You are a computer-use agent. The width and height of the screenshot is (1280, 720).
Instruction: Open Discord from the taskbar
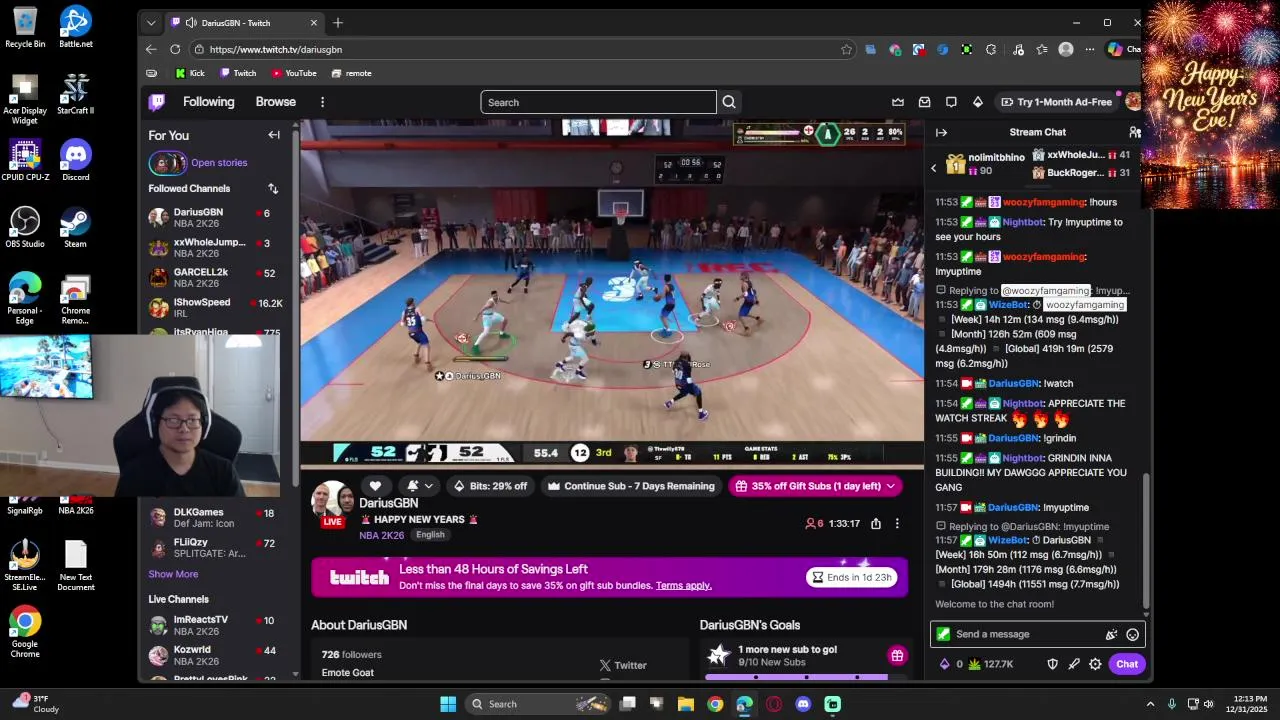pos(803,704)
